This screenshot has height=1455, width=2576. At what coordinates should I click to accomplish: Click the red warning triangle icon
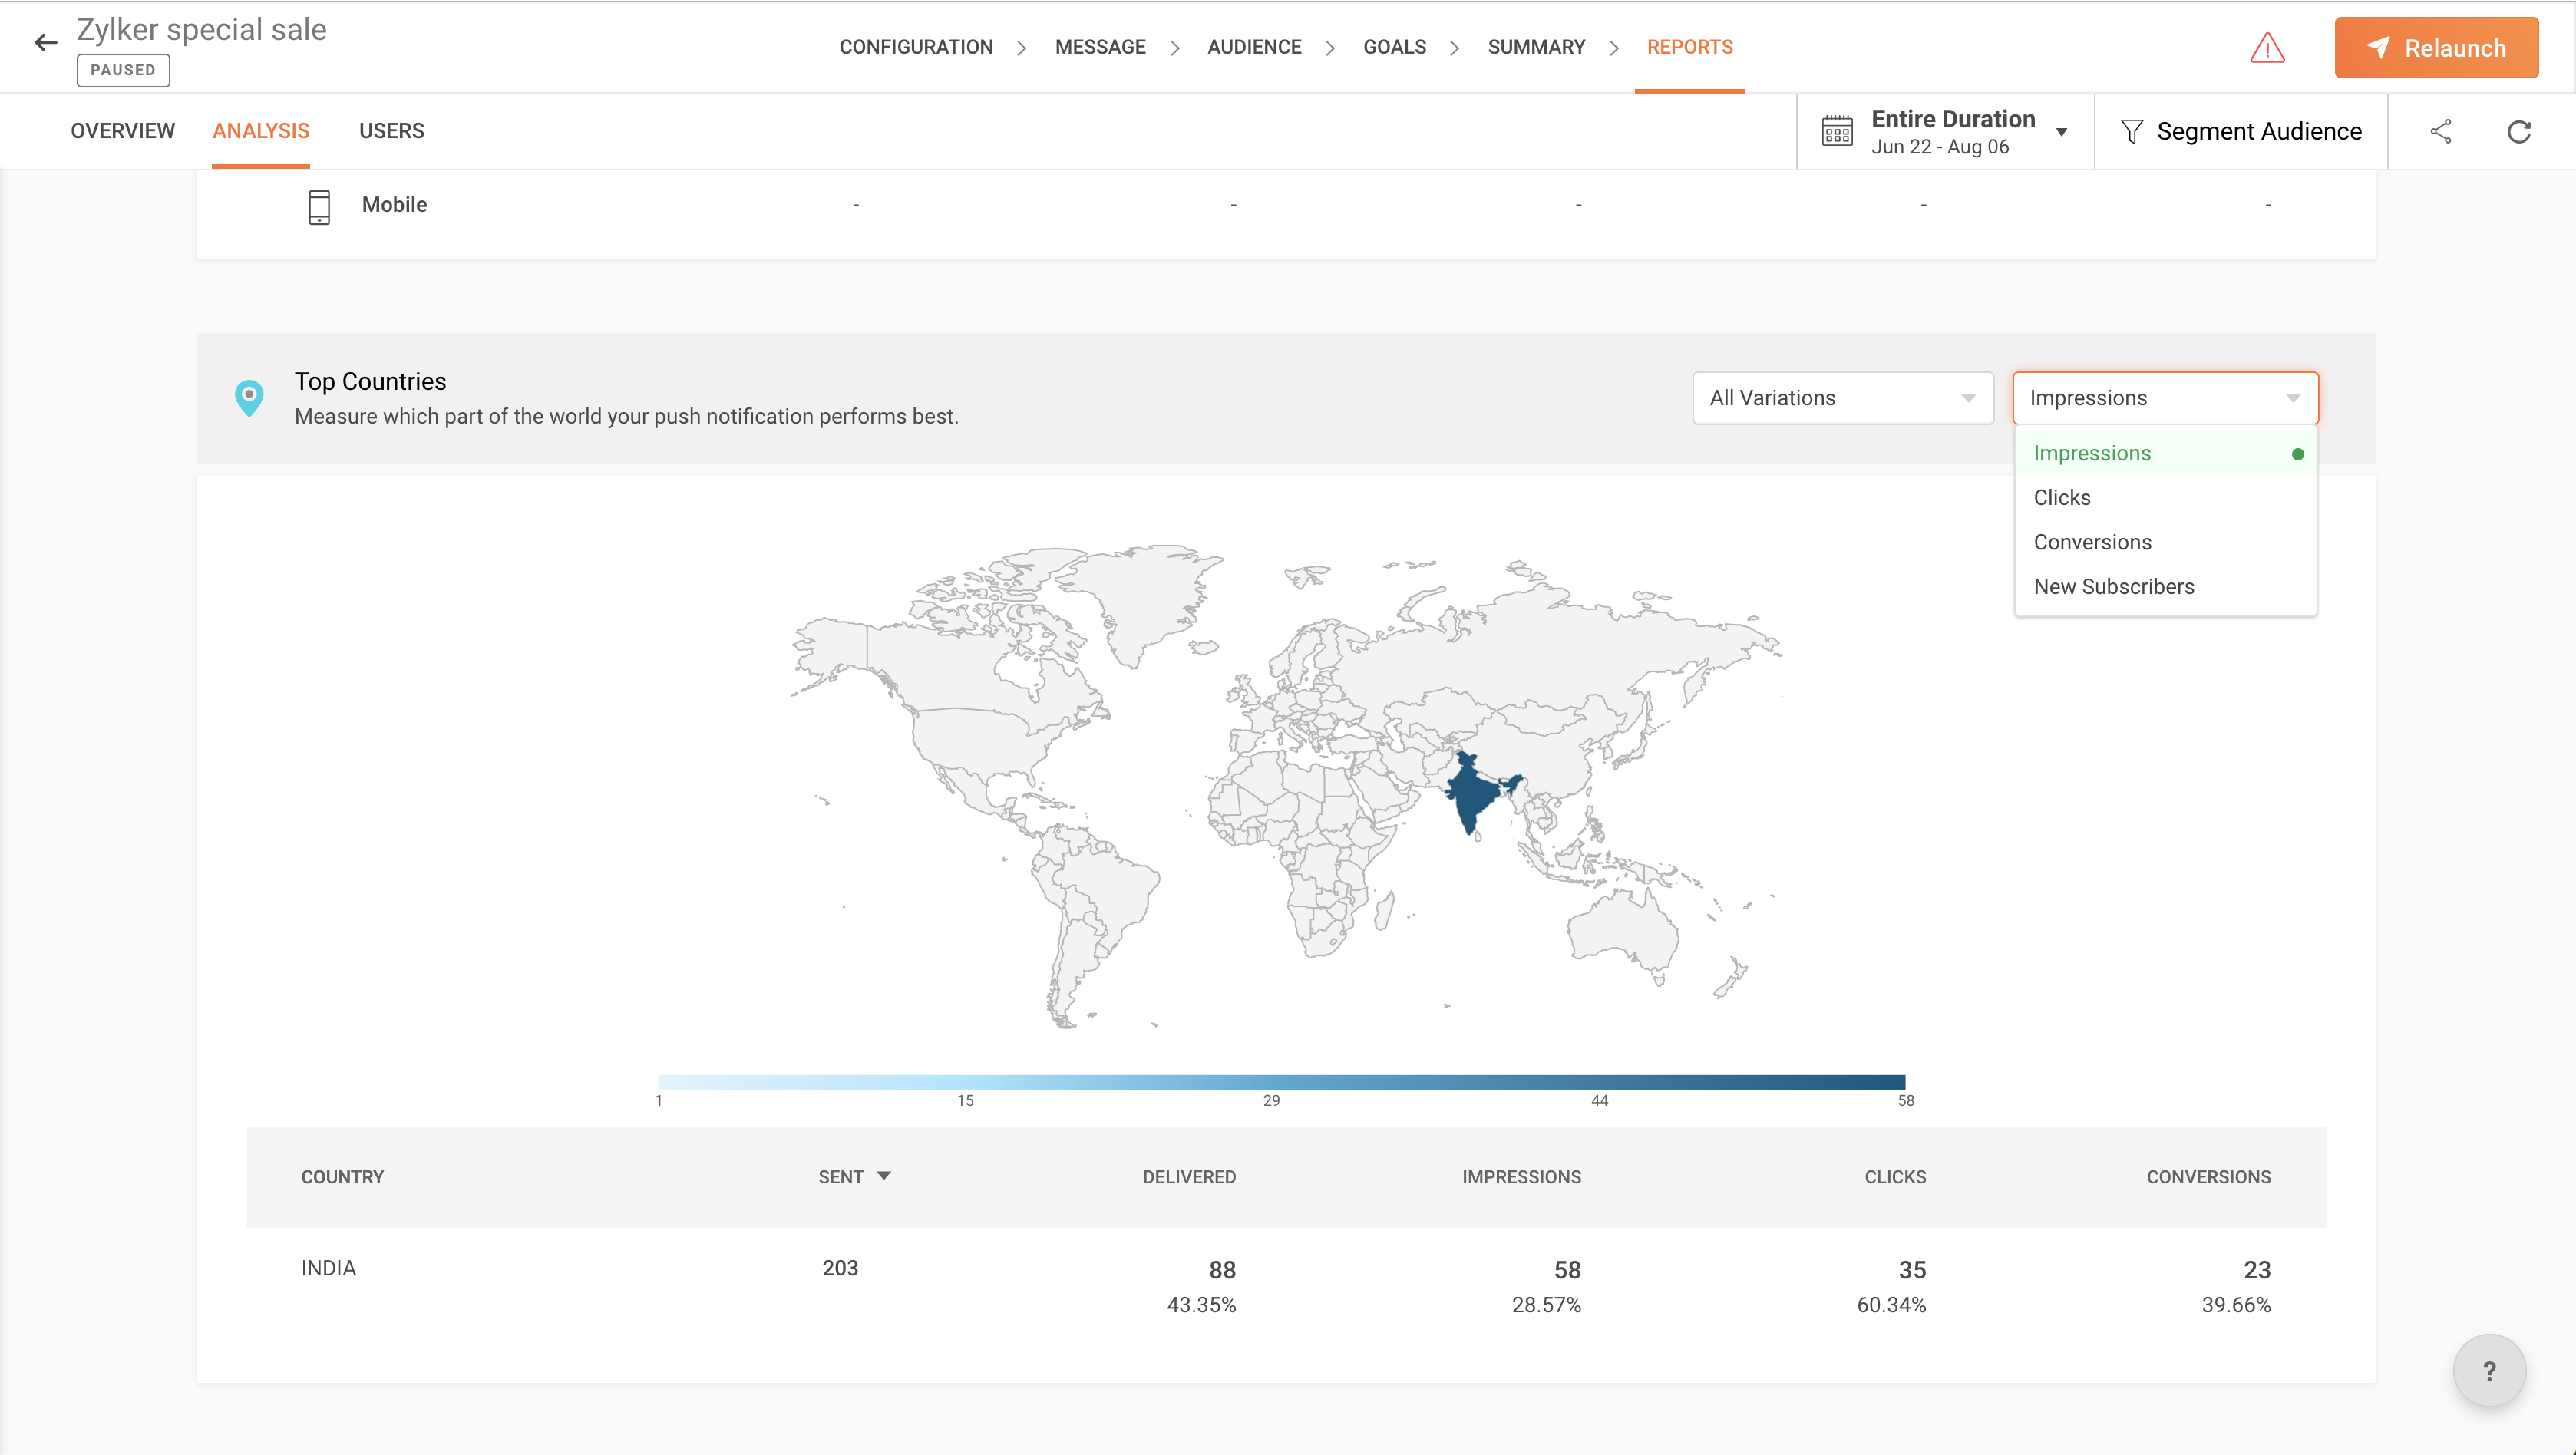(2267, 48)
